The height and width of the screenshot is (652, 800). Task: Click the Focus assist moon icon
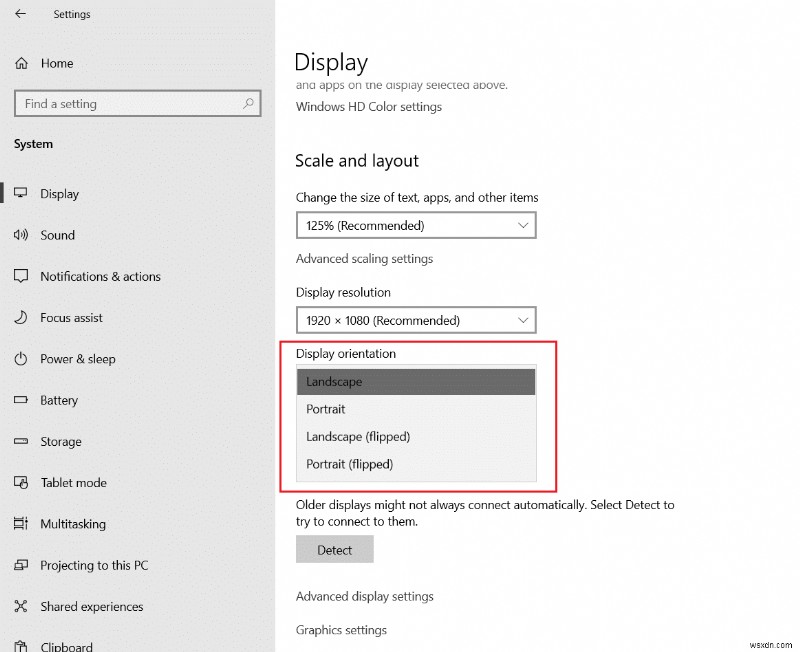coord(22,318)
